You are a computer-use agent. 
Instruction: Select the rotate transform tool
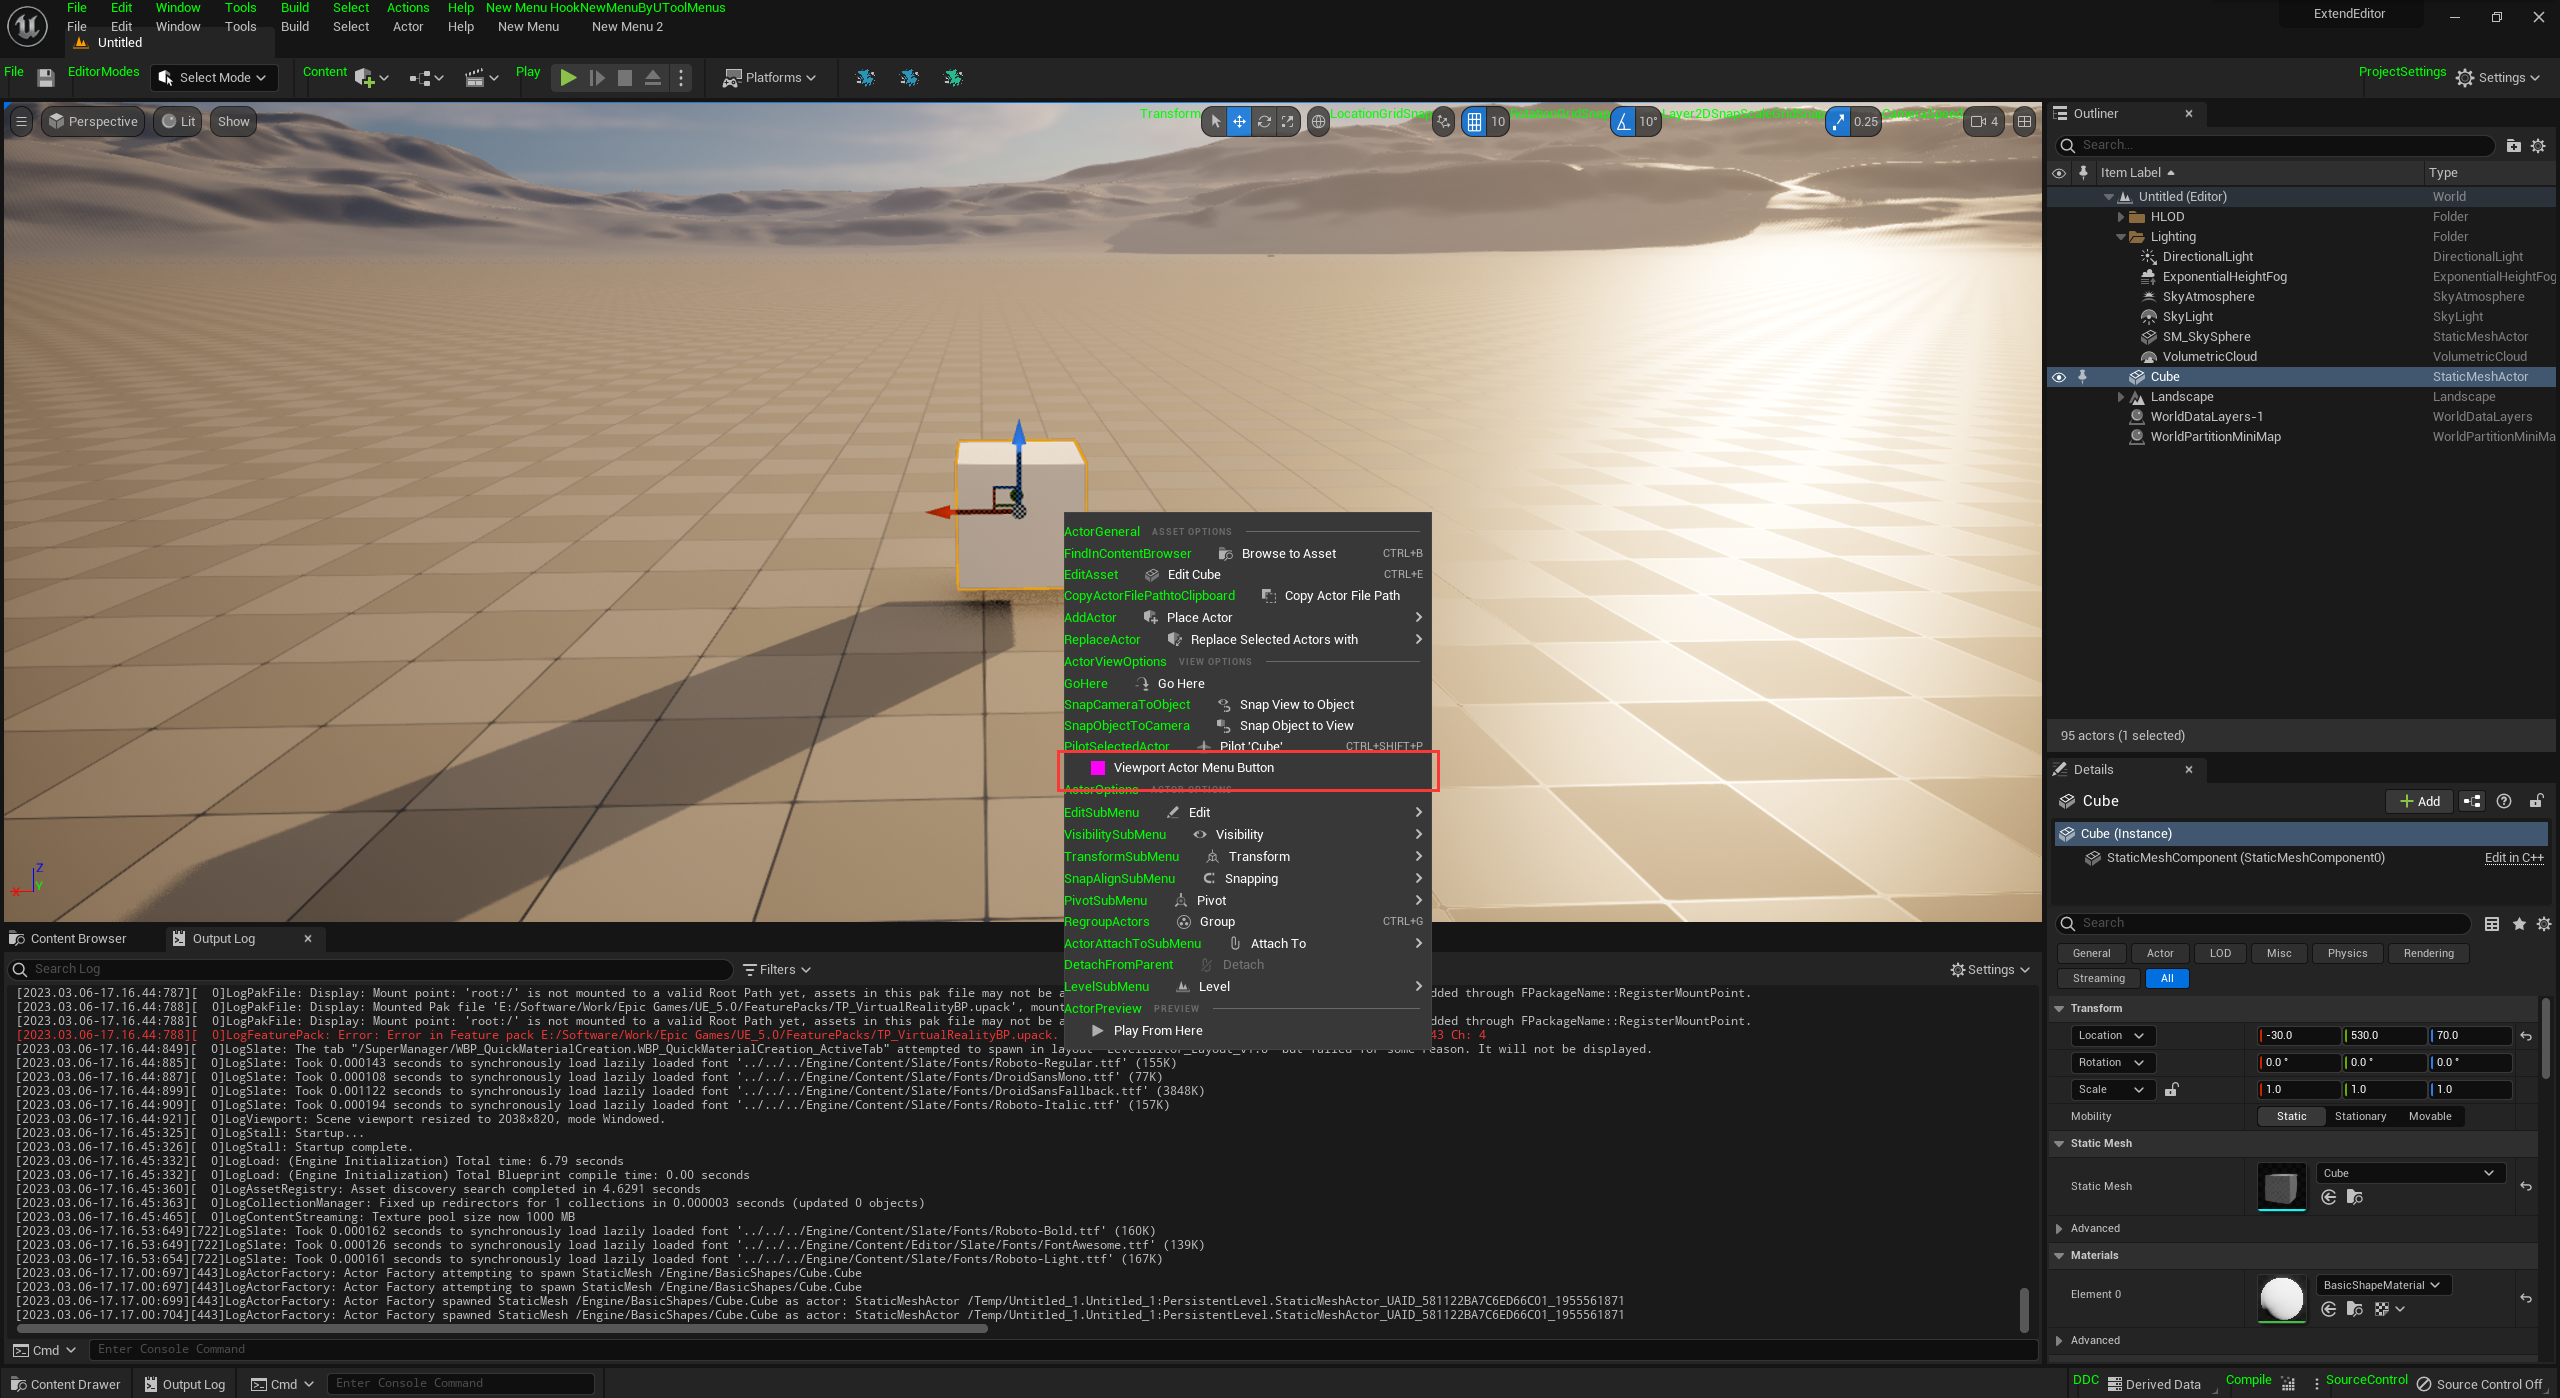(1264, 122)
